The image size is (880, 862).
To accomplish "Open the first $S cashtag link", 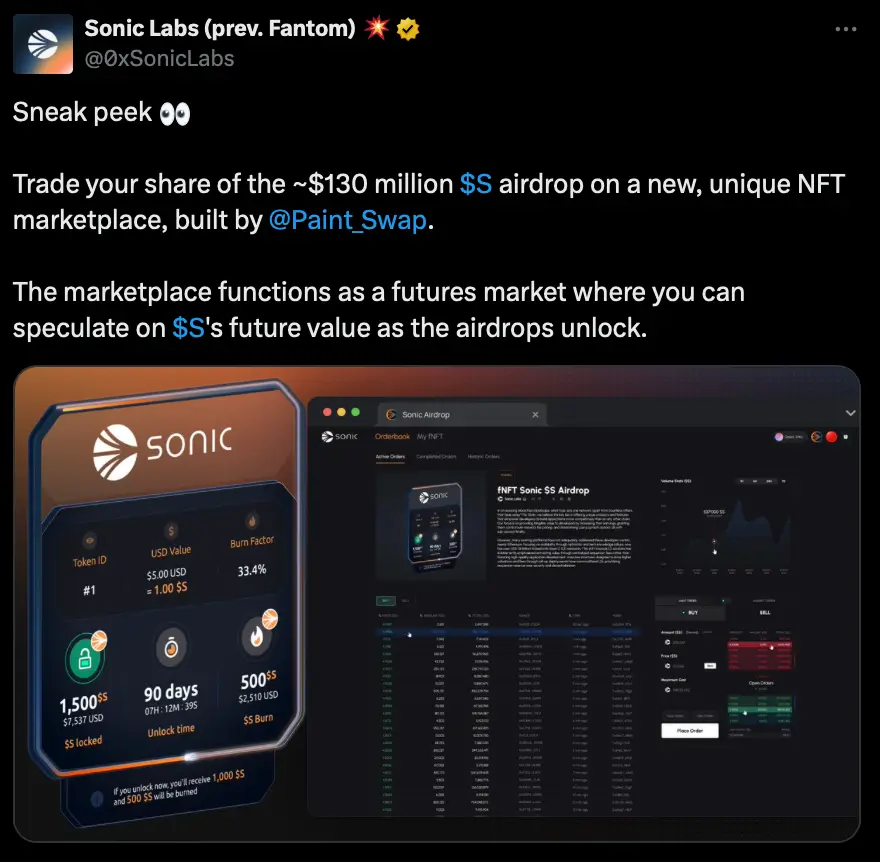I will click(475, 184).
